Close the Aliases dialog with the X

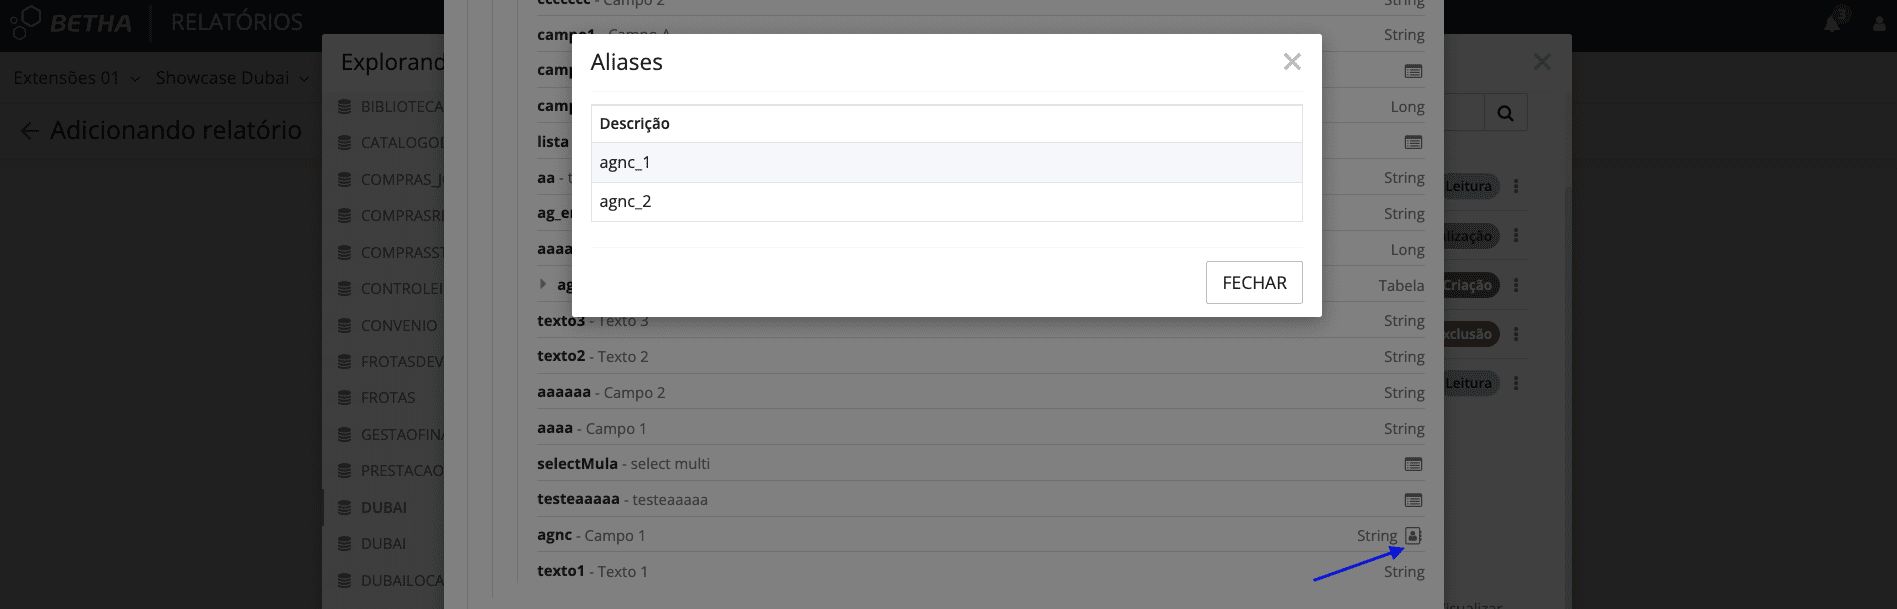pos(1292,62)
